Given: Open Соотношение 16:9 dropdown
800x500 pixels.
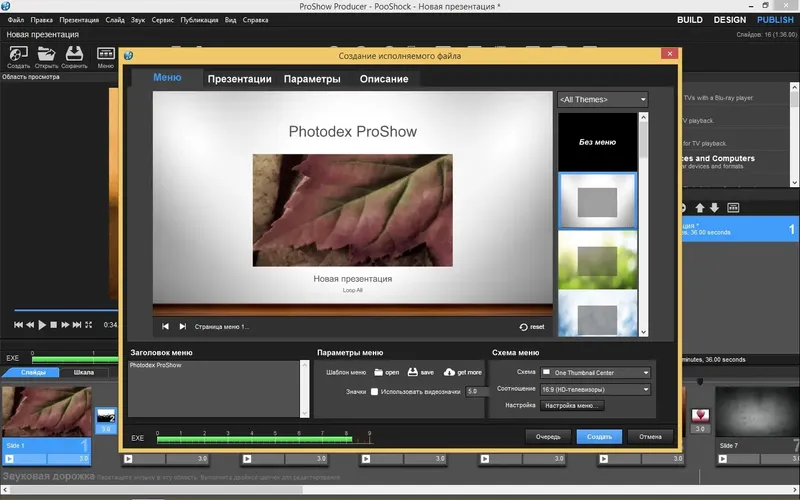Looking at the screenshot, I should tap(595, 389).
